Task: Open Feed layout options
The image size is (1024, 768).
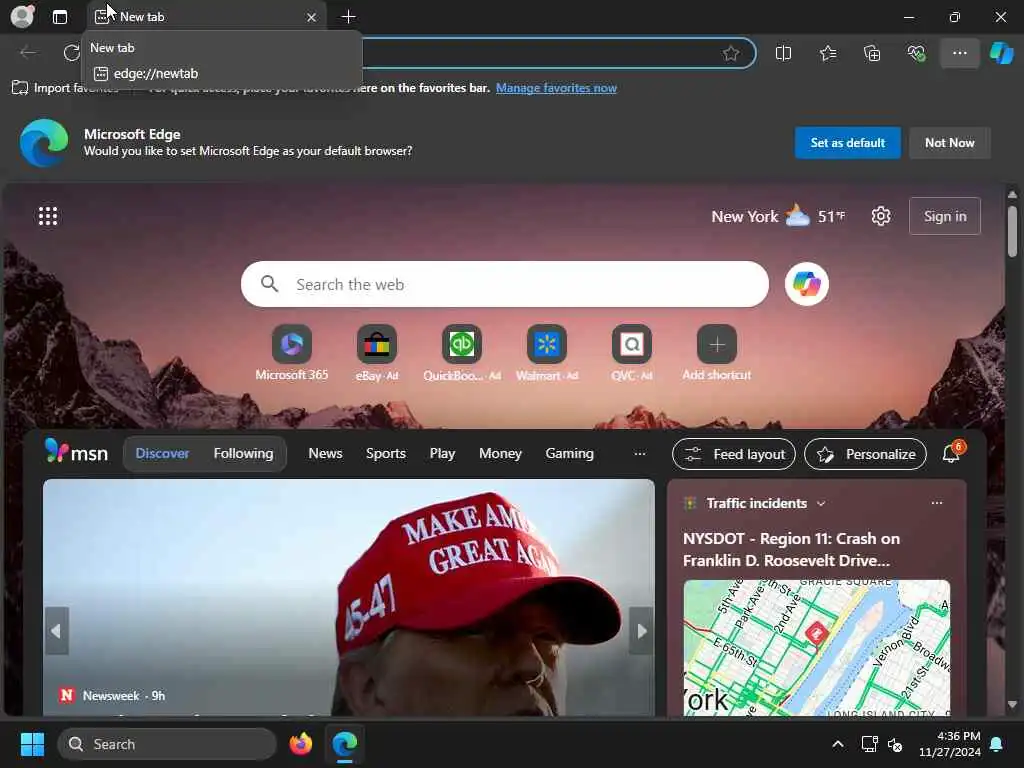Action: (x=733, y=454)
